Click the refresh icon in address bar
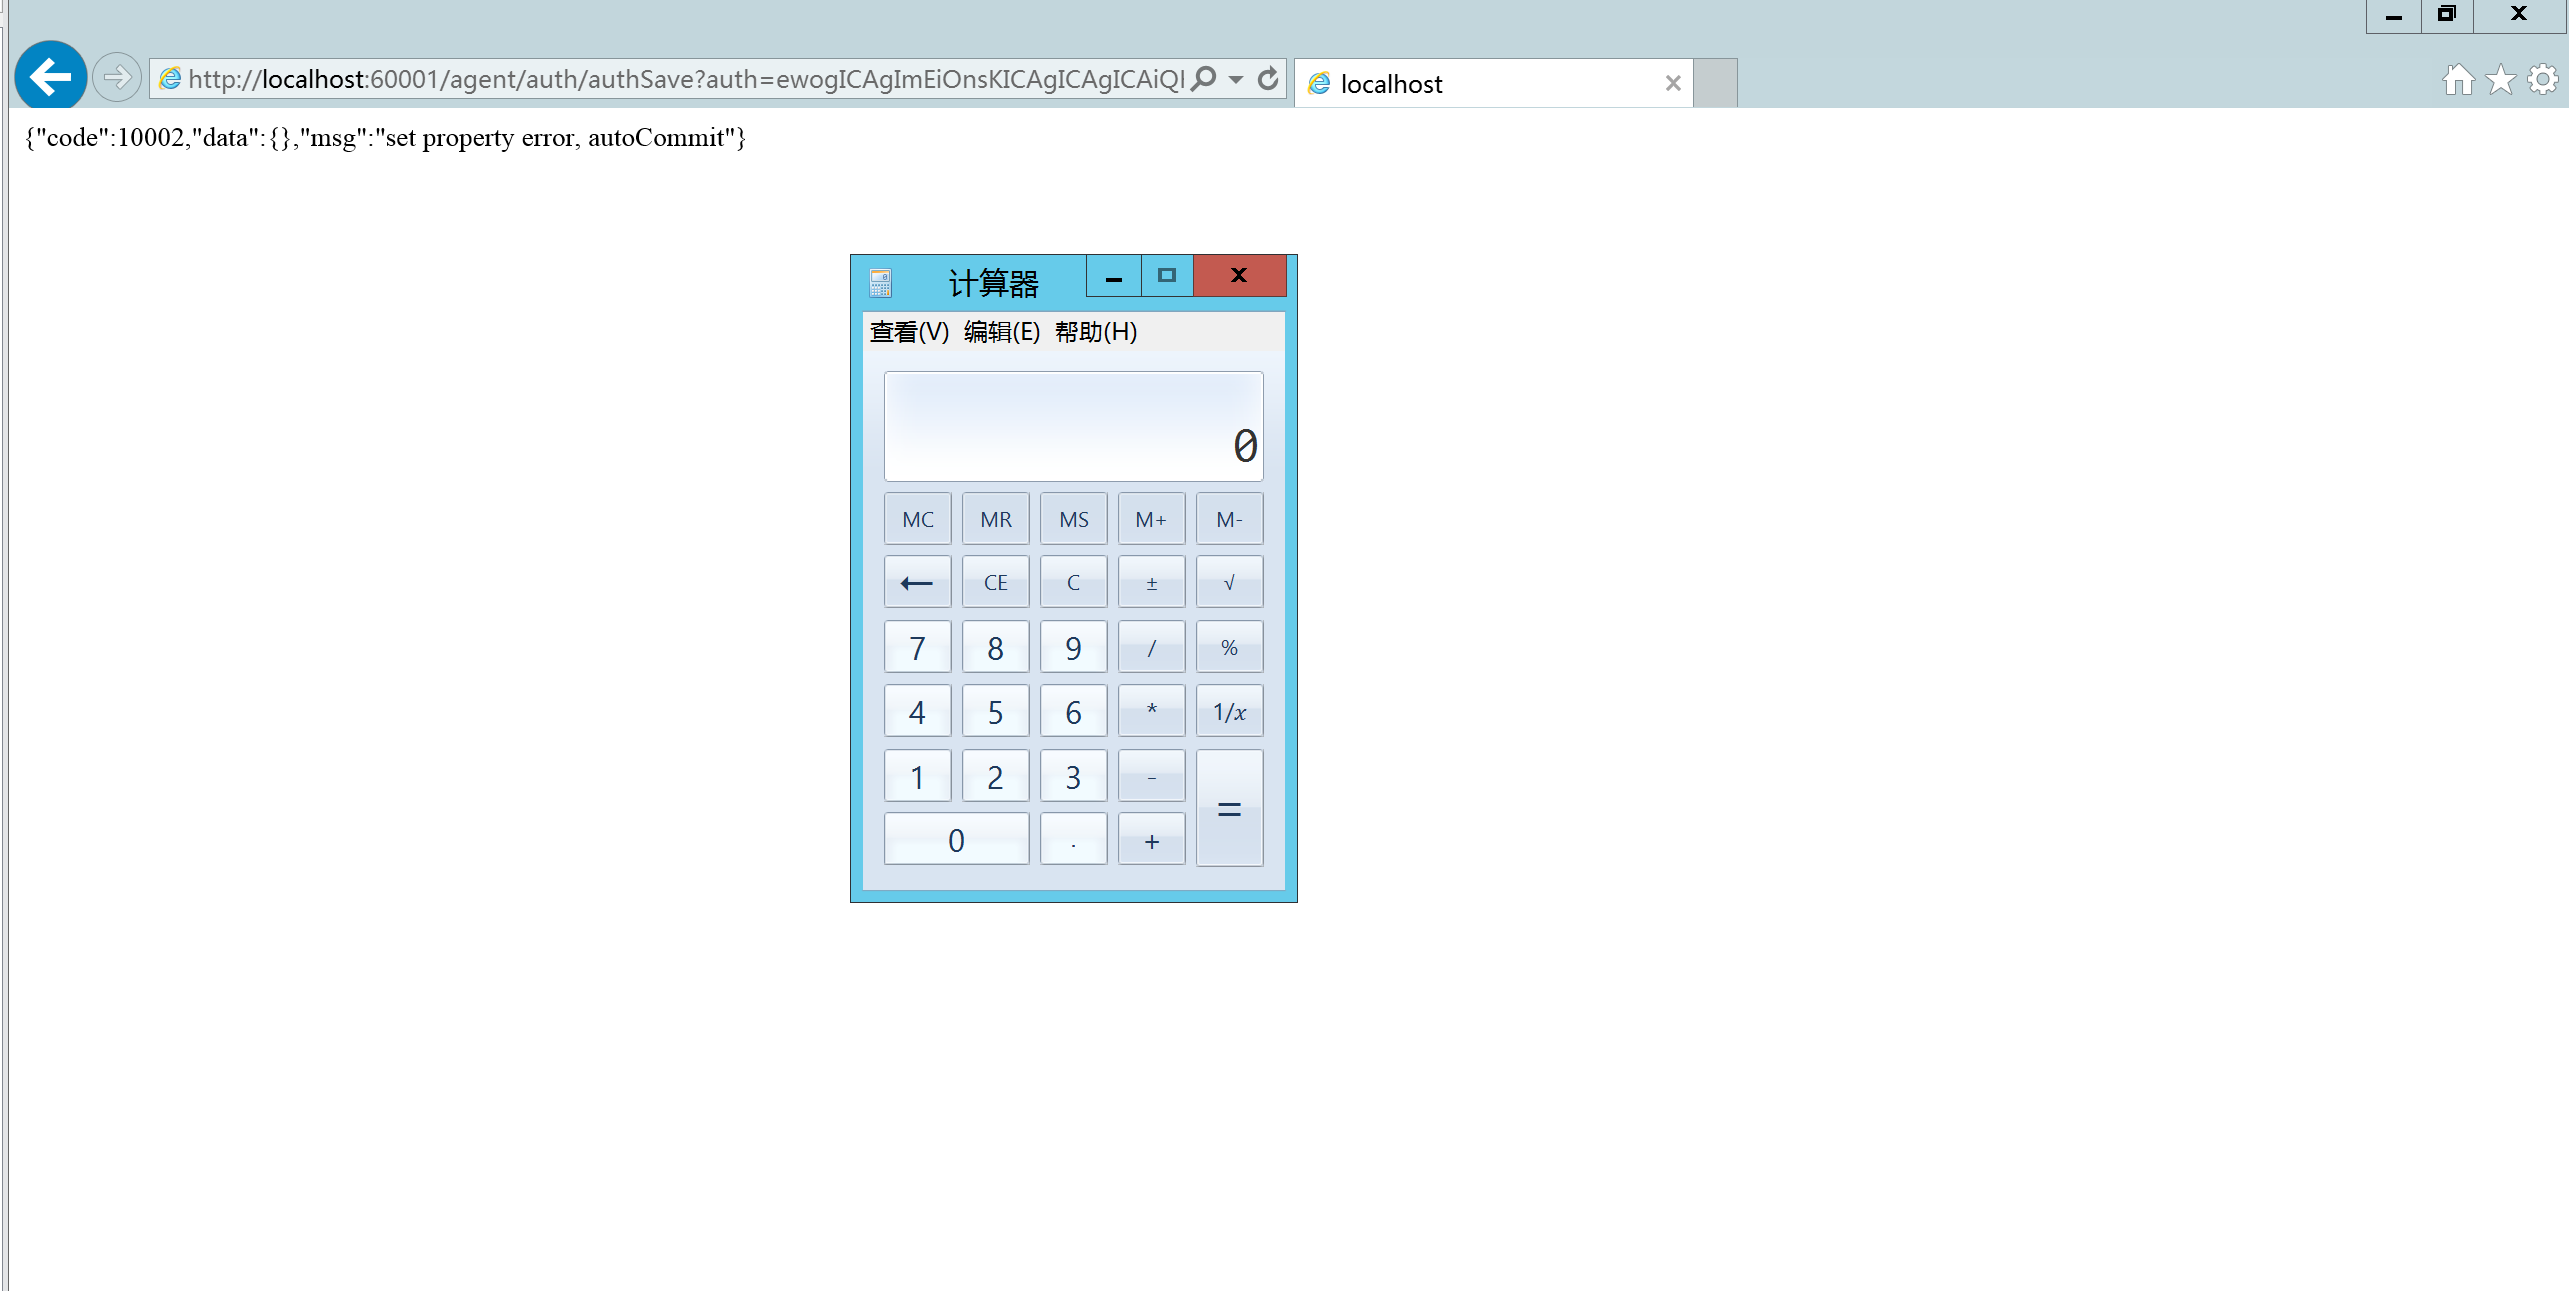The width and height of the screenshot is (2569, 1291). coord(1268,79)
